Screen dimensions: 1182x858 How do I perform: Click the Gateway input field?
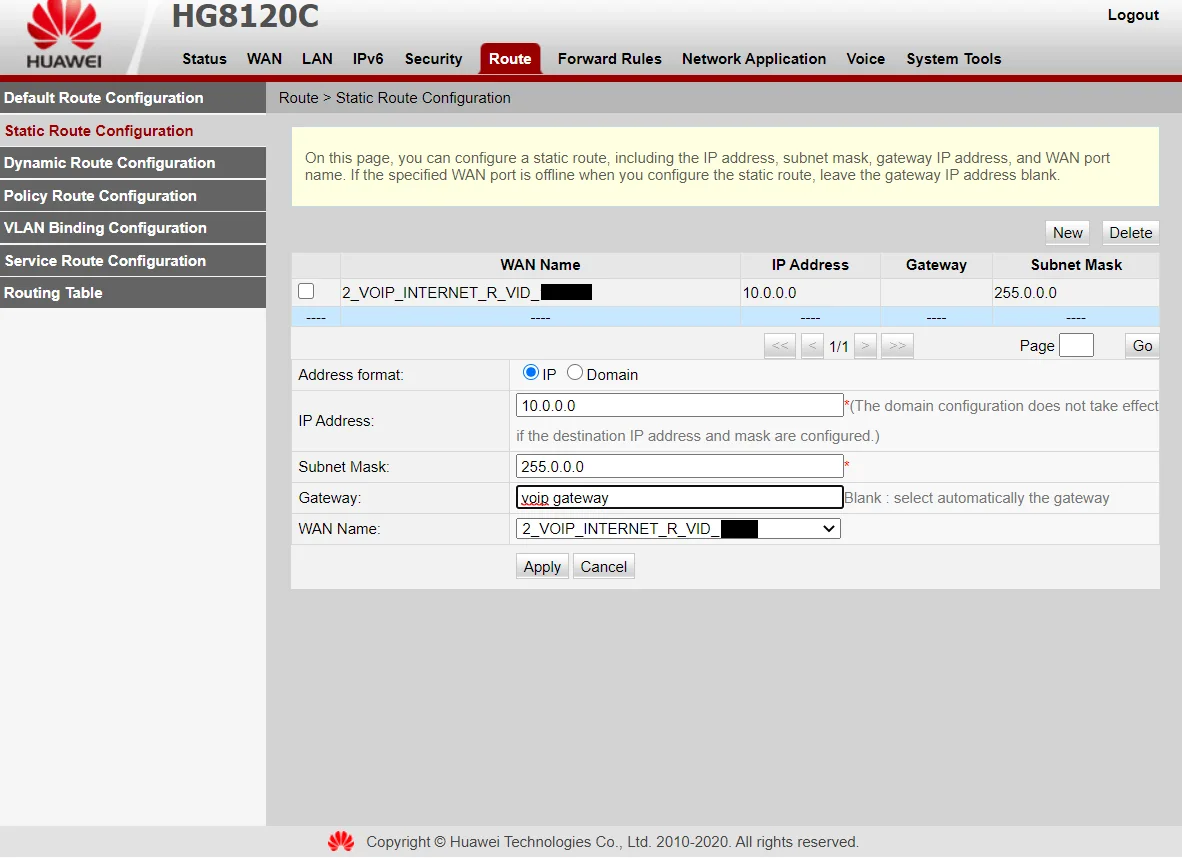[x=679, y=497]
